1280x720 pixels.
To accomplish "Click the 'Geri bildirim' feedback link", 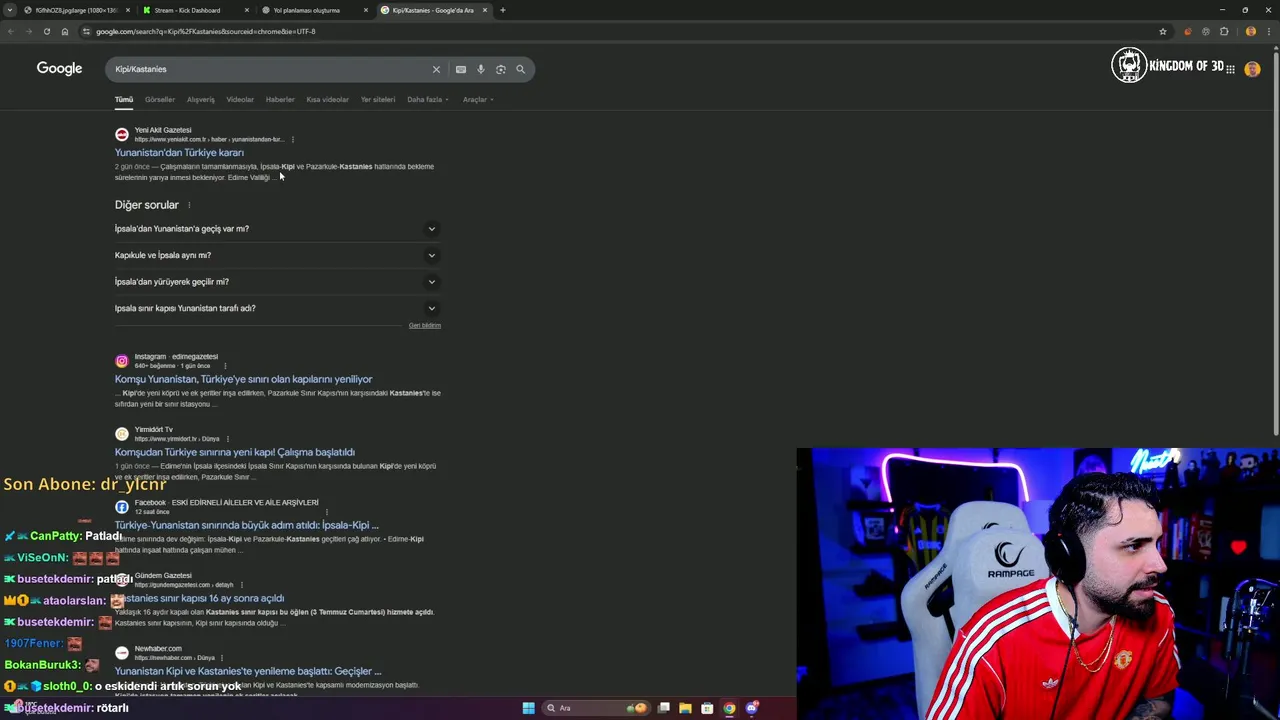I will click(x=425, y=325).
